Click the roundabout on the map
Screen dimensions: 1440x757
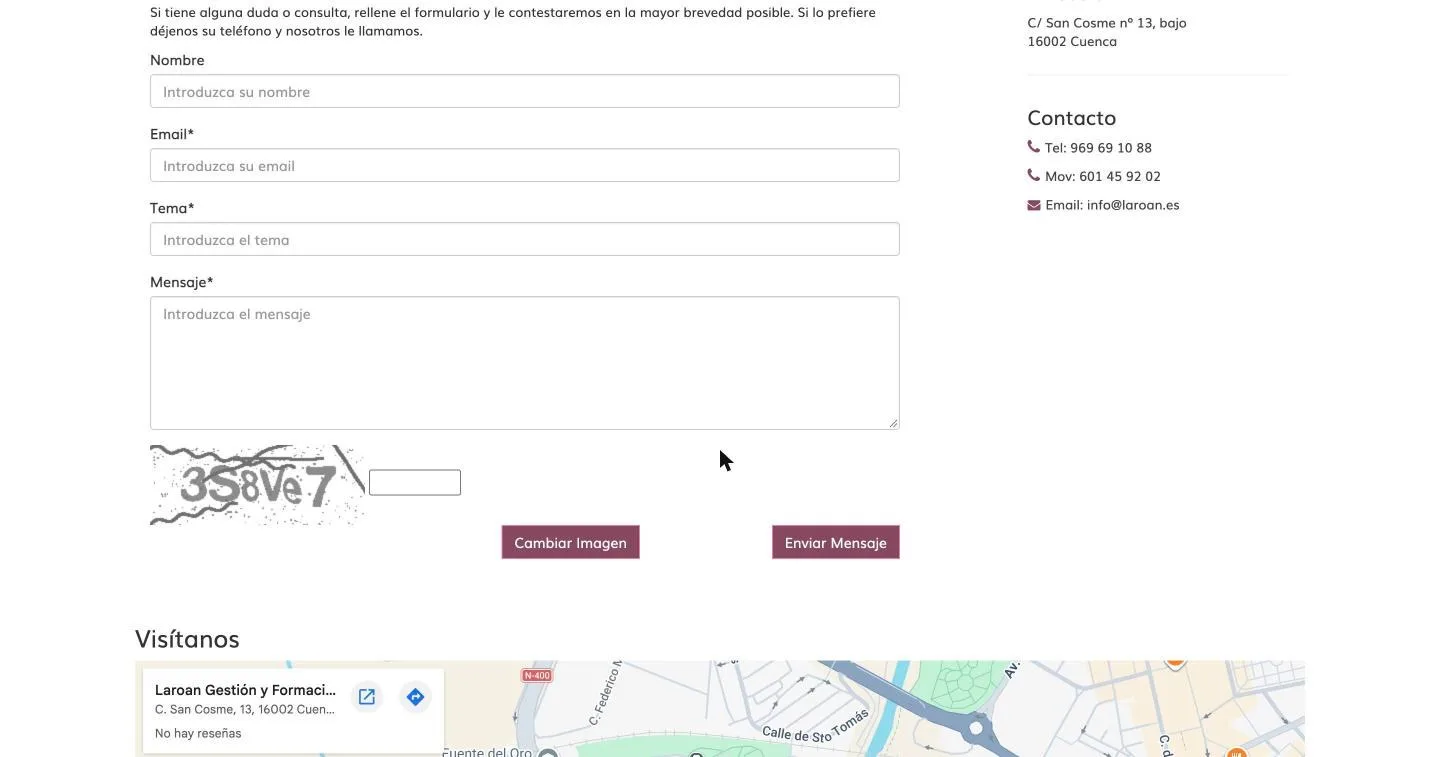[x=976, y=729]
